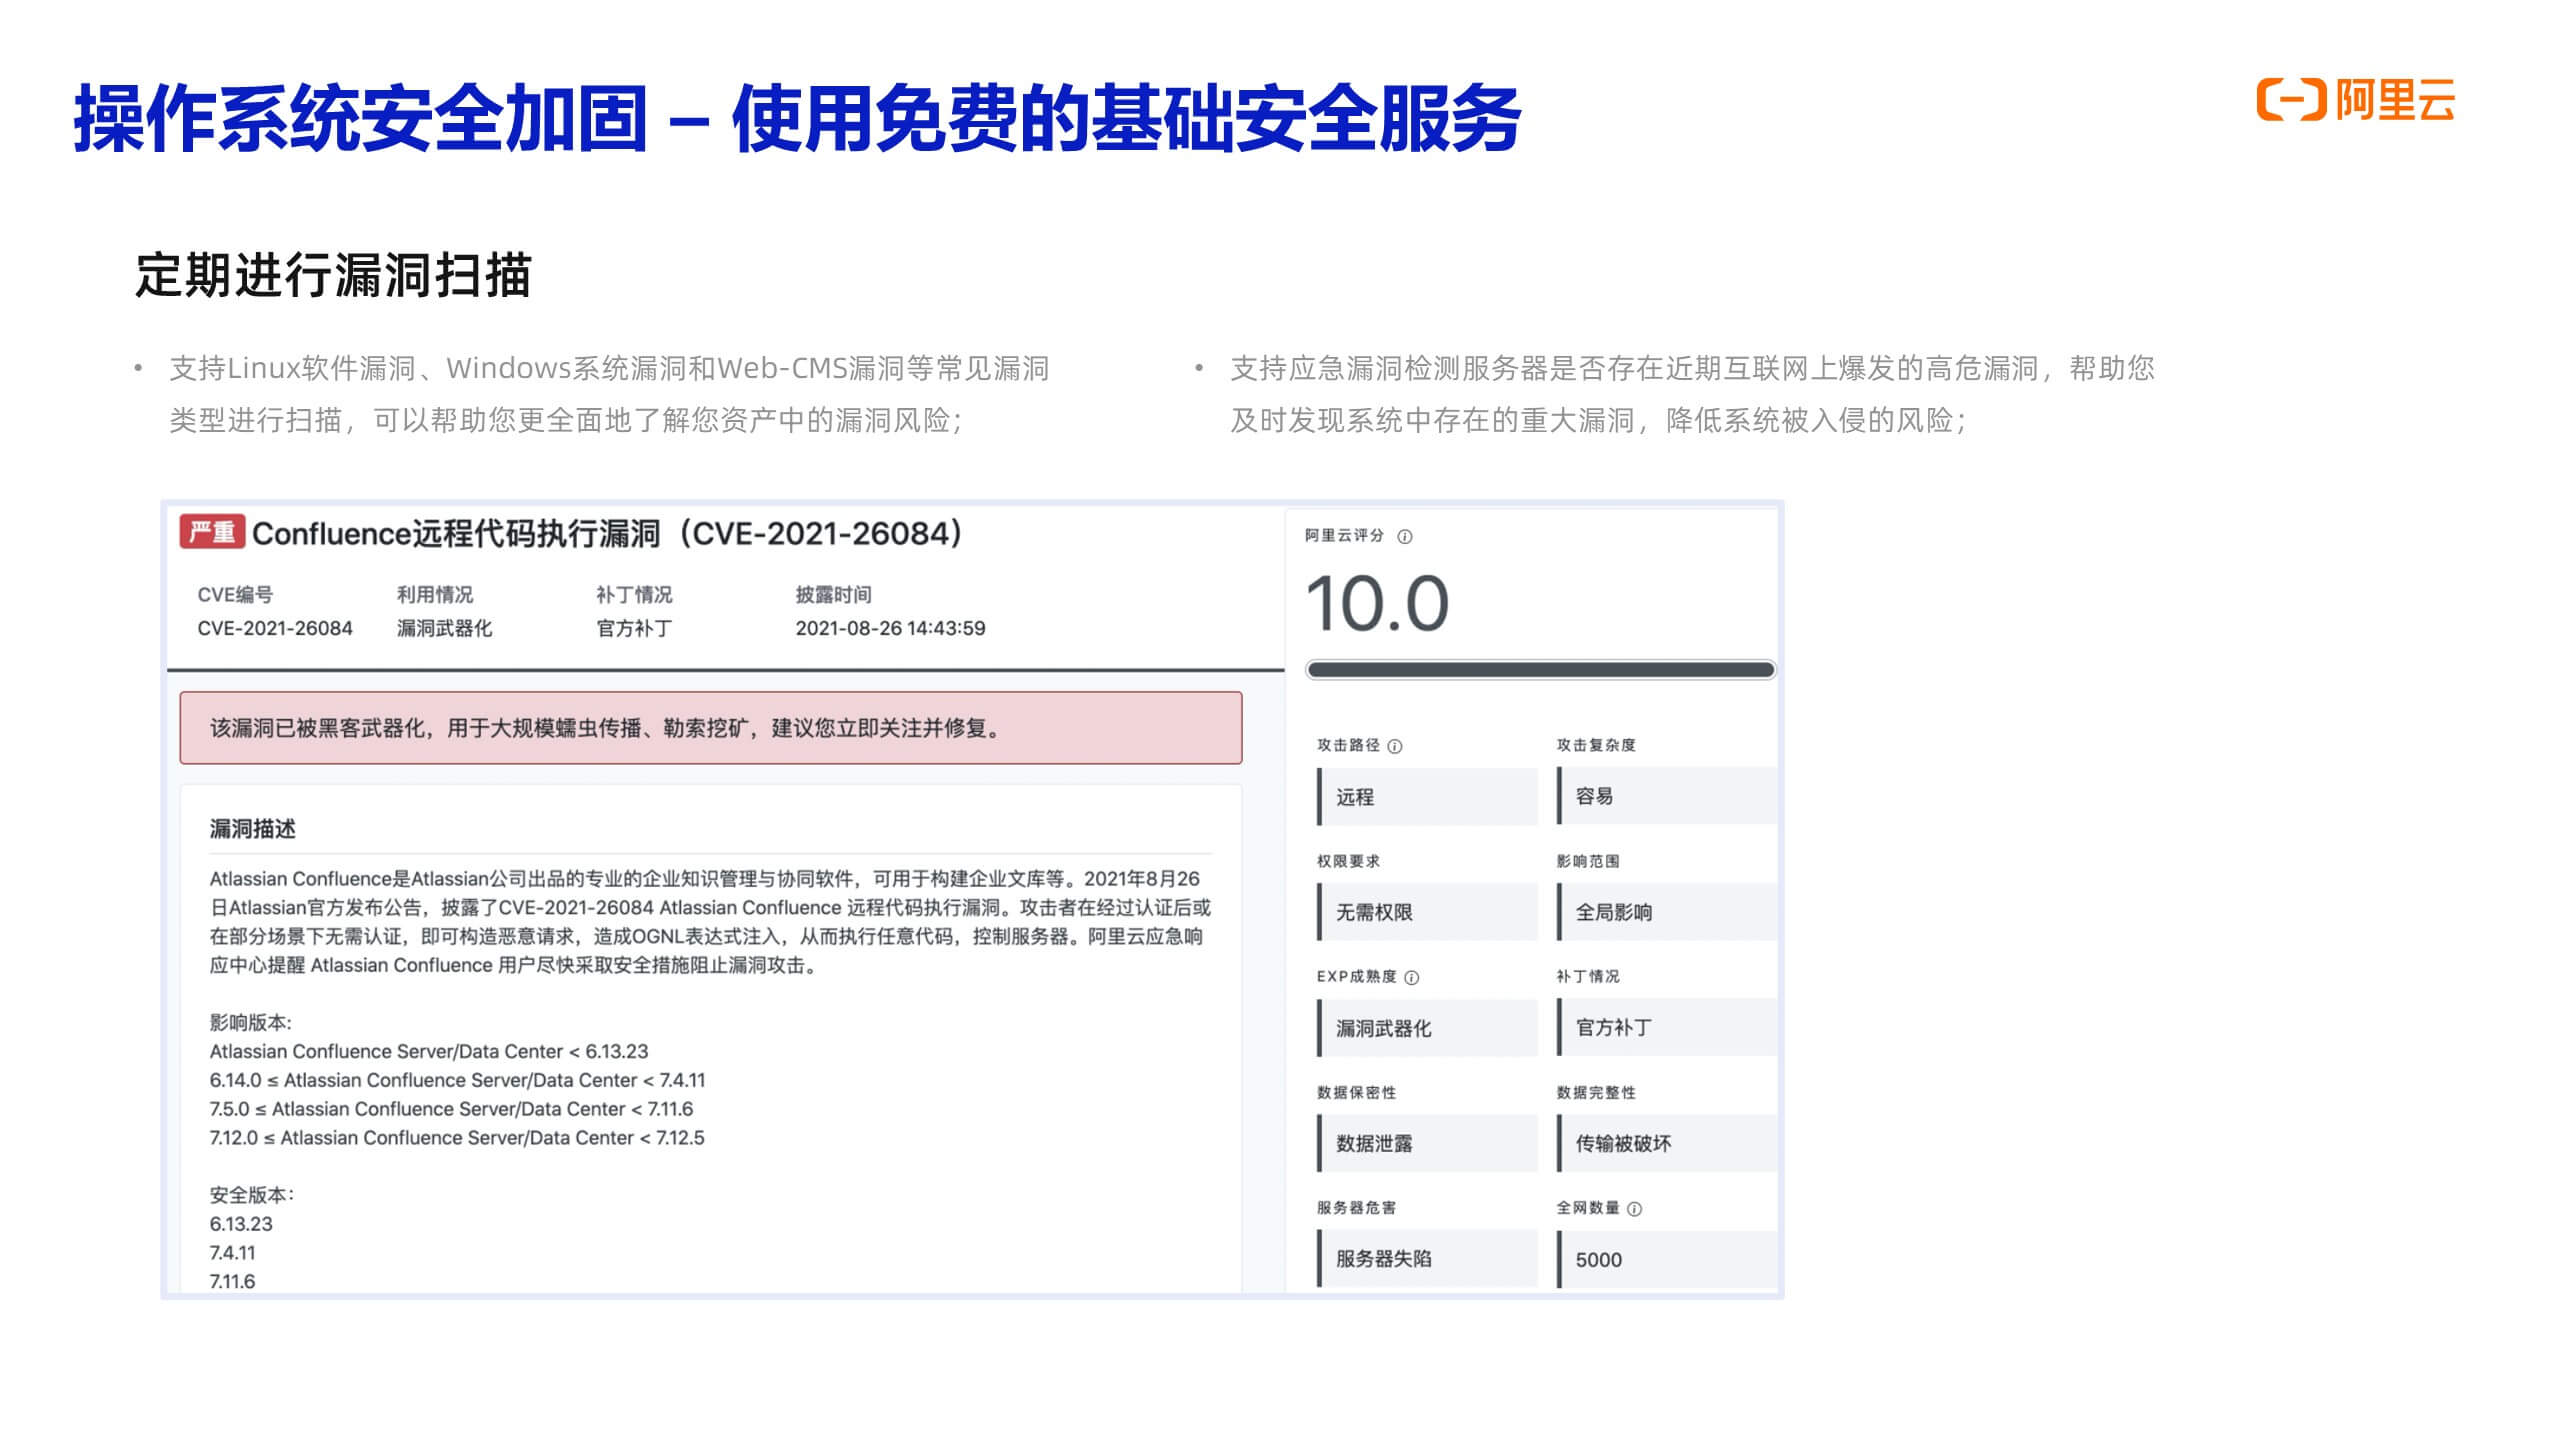Click the 定期进行漏洞扫描 subheading

(x=333, y=275)
